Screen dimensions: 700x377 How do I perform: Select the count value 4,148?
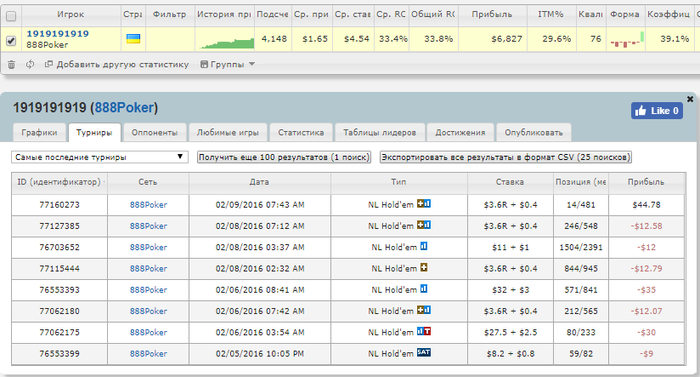point(274,39)
